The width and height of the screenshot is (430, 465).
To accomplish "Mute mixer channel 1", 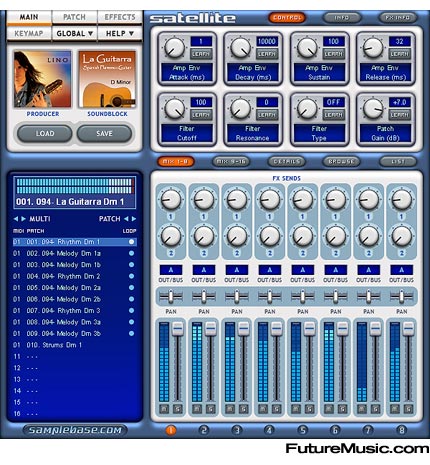I will click(164, 409).
